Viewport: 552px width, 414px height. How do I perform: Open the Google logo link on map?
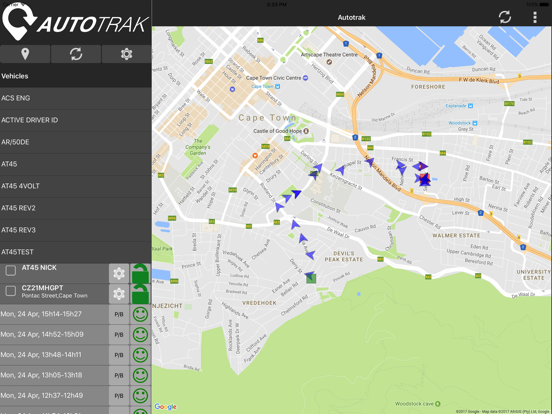point(165,407)
